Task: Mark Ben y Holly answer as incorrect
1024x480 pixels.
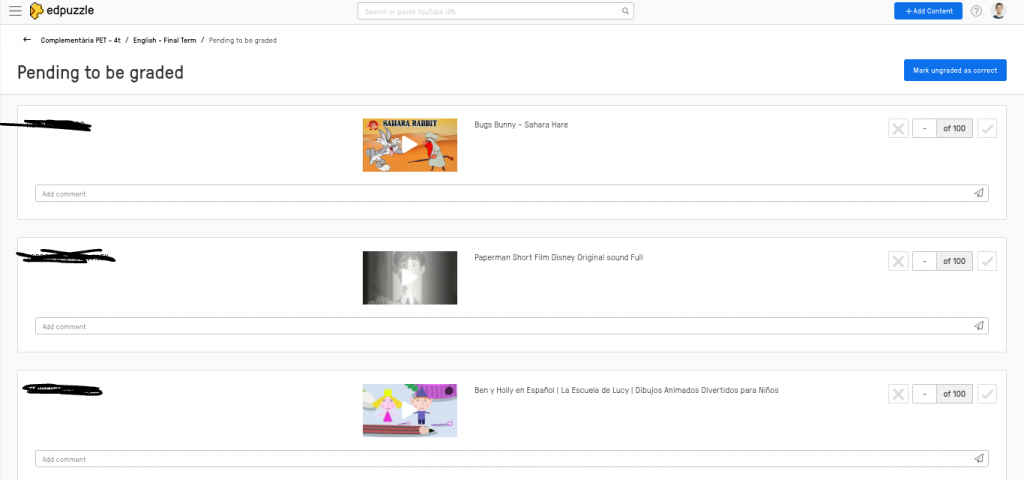Action: click(898, 394)
